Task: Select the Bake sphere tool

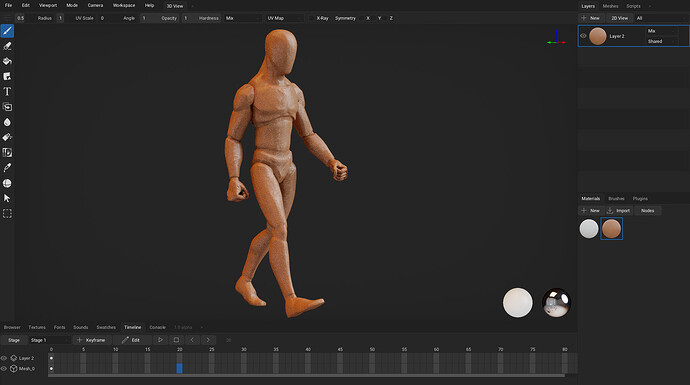Action: (x=7, y=183)
